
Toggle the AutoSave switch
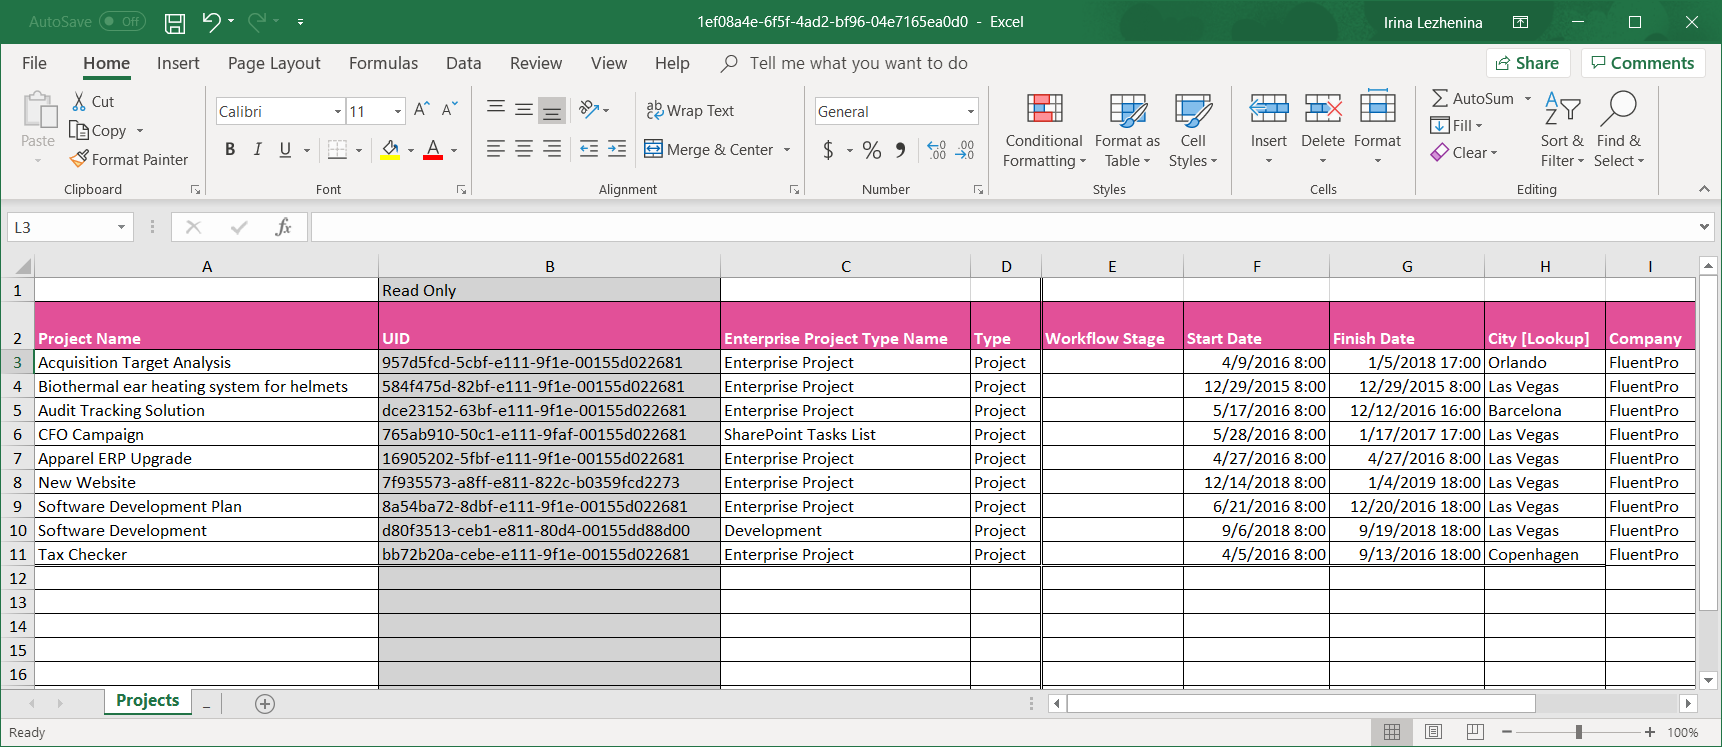[123, 21]
